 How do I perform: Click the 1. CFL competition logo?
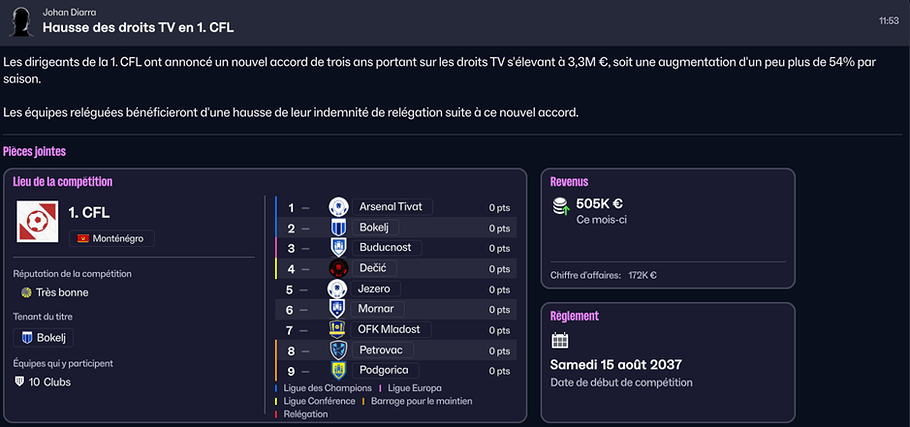coord(38,221)
